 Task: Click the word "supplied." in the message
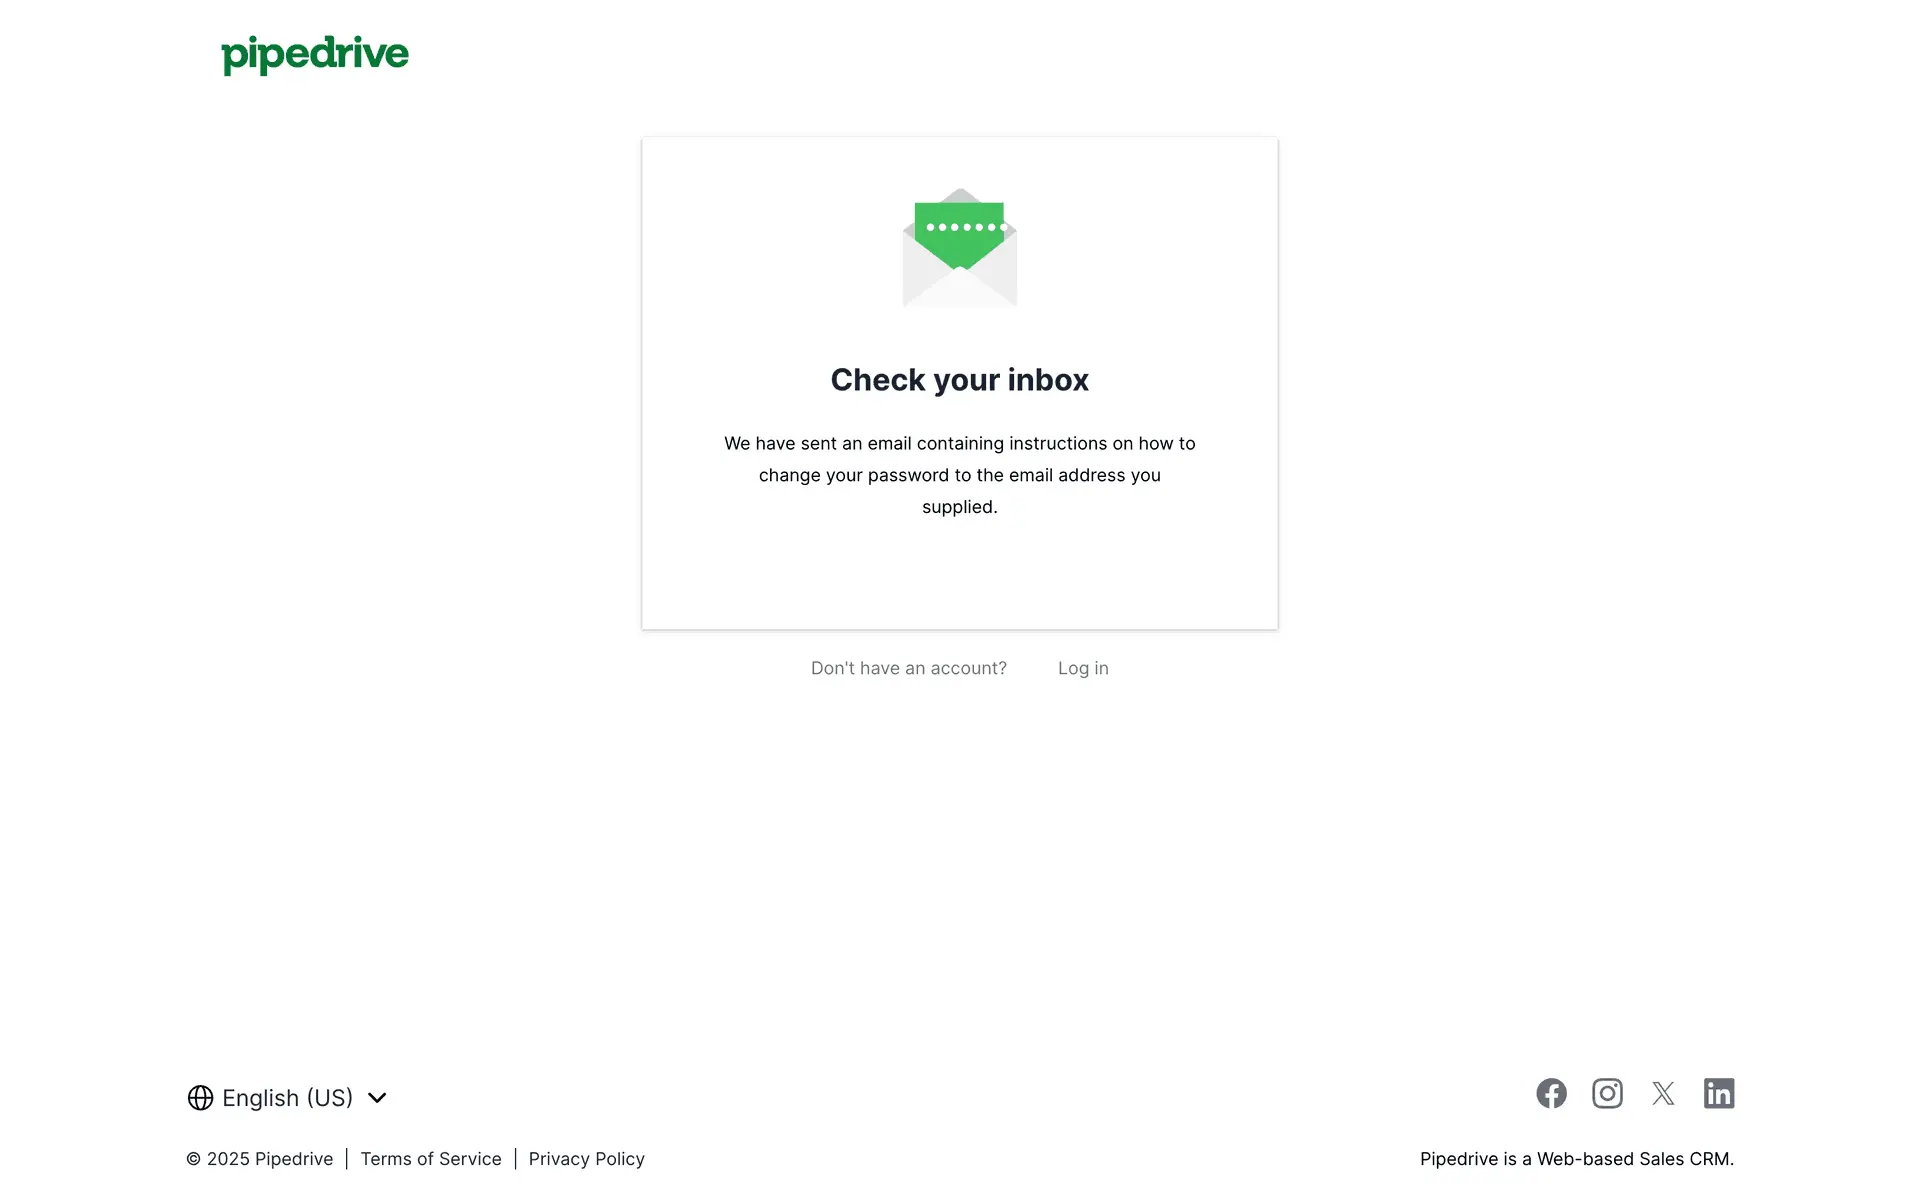(x=960, y=507)
